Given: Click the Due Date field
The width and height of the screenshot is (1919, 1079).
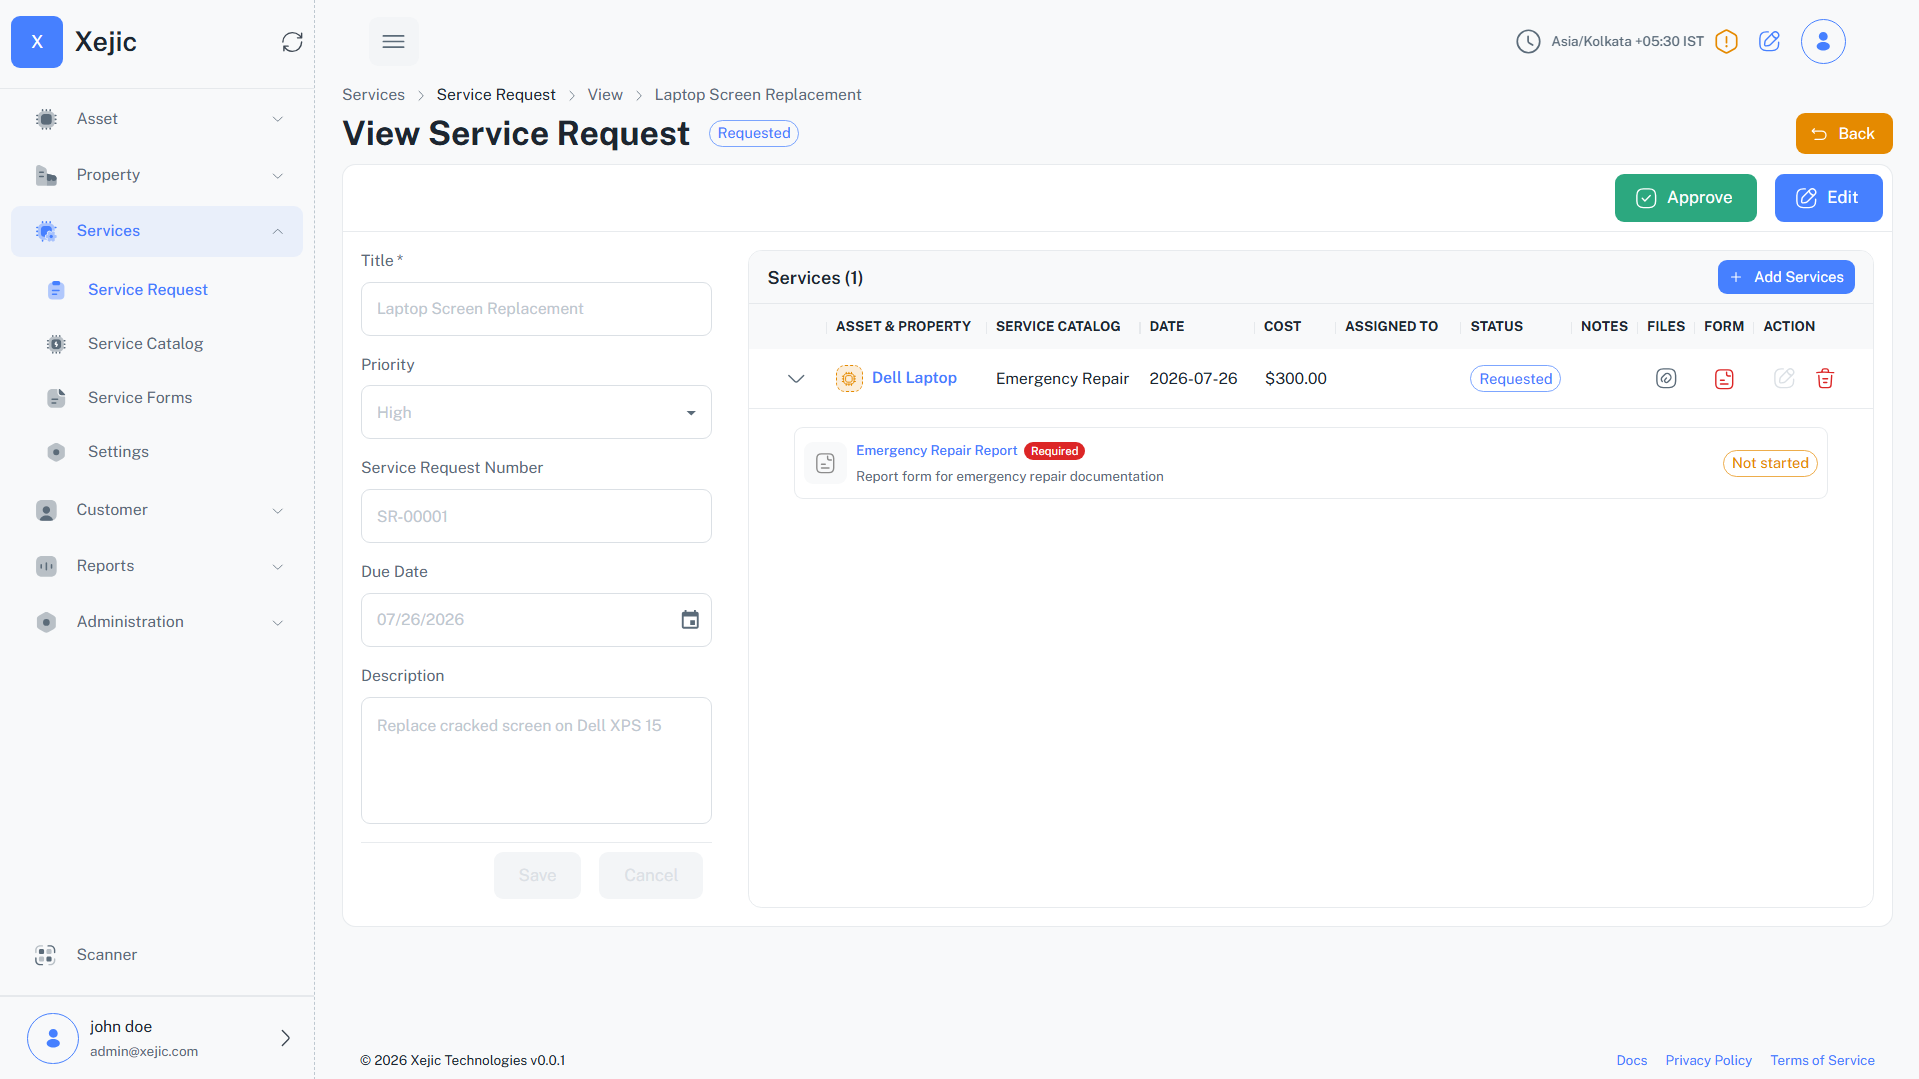Looking at the screenshot, I should click(536, 620).
